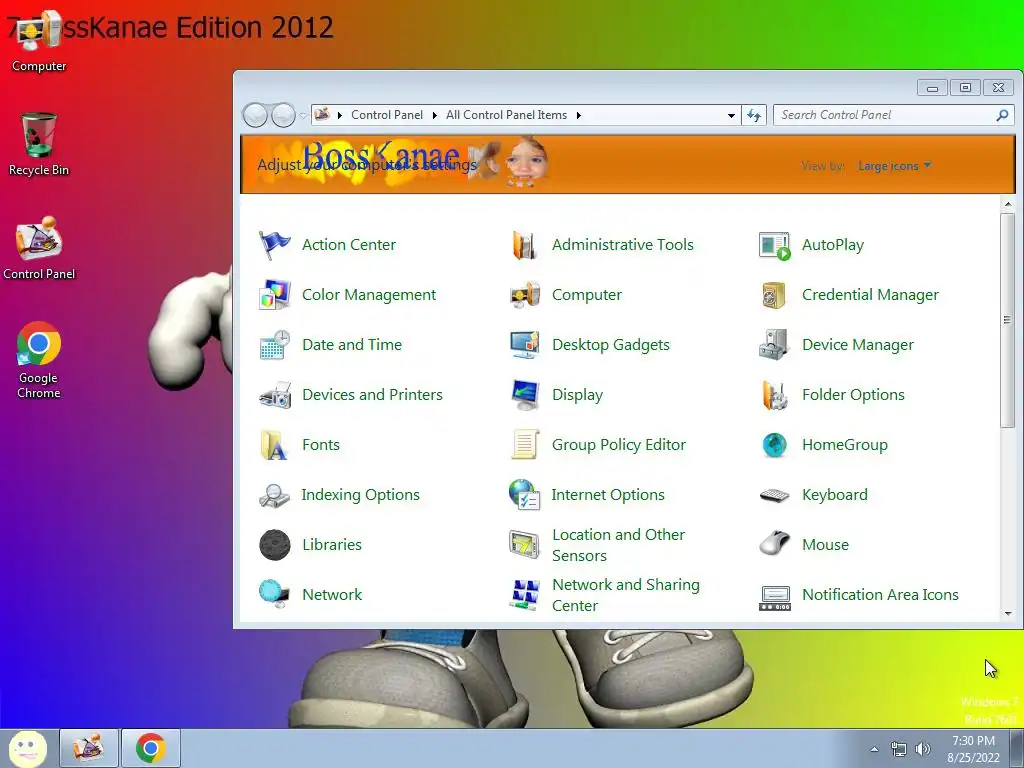Maximize the Control Panel window
The width and height of the screenshot is (1024, 768).
tap(965, 88)
